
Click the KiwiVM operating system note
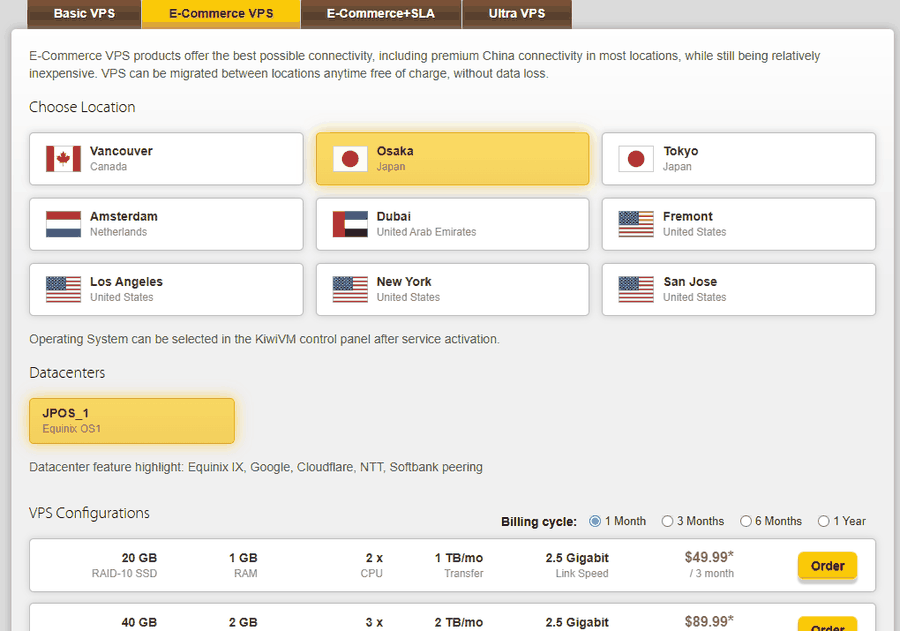coord(265,339)
